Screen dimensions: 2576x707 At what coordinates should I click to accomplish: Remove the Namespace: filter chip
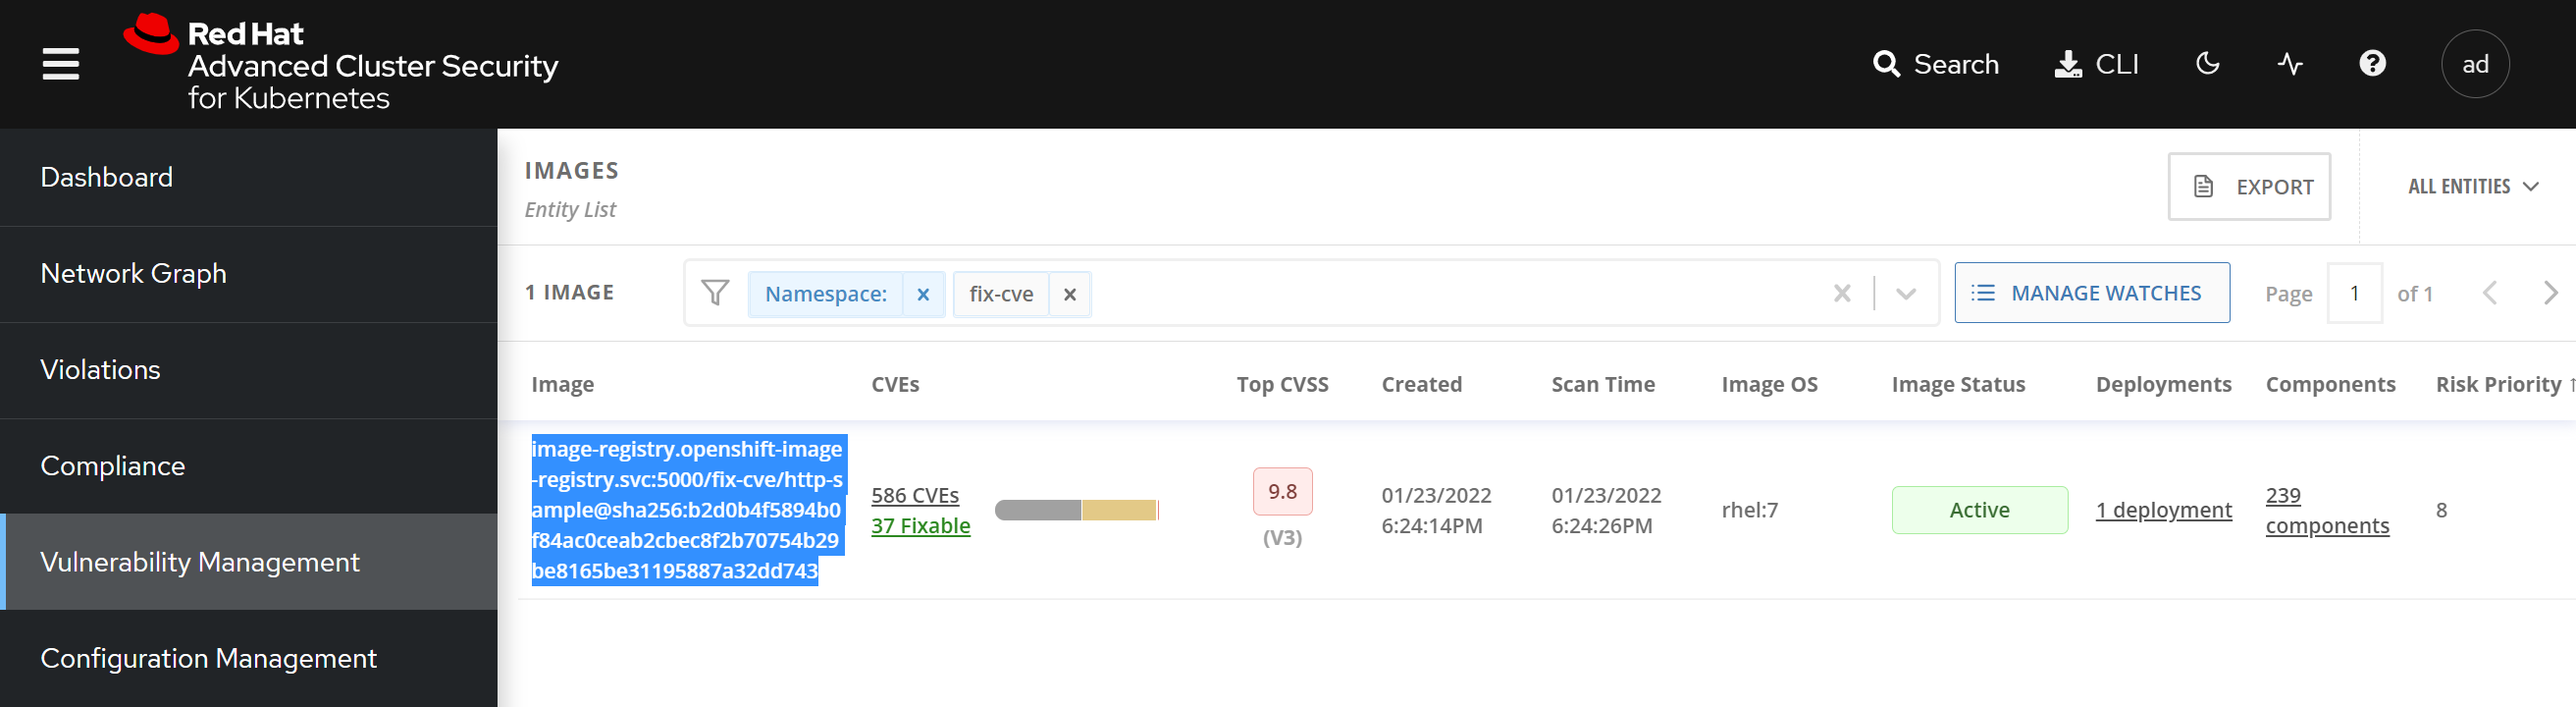[x=923, y=294]
